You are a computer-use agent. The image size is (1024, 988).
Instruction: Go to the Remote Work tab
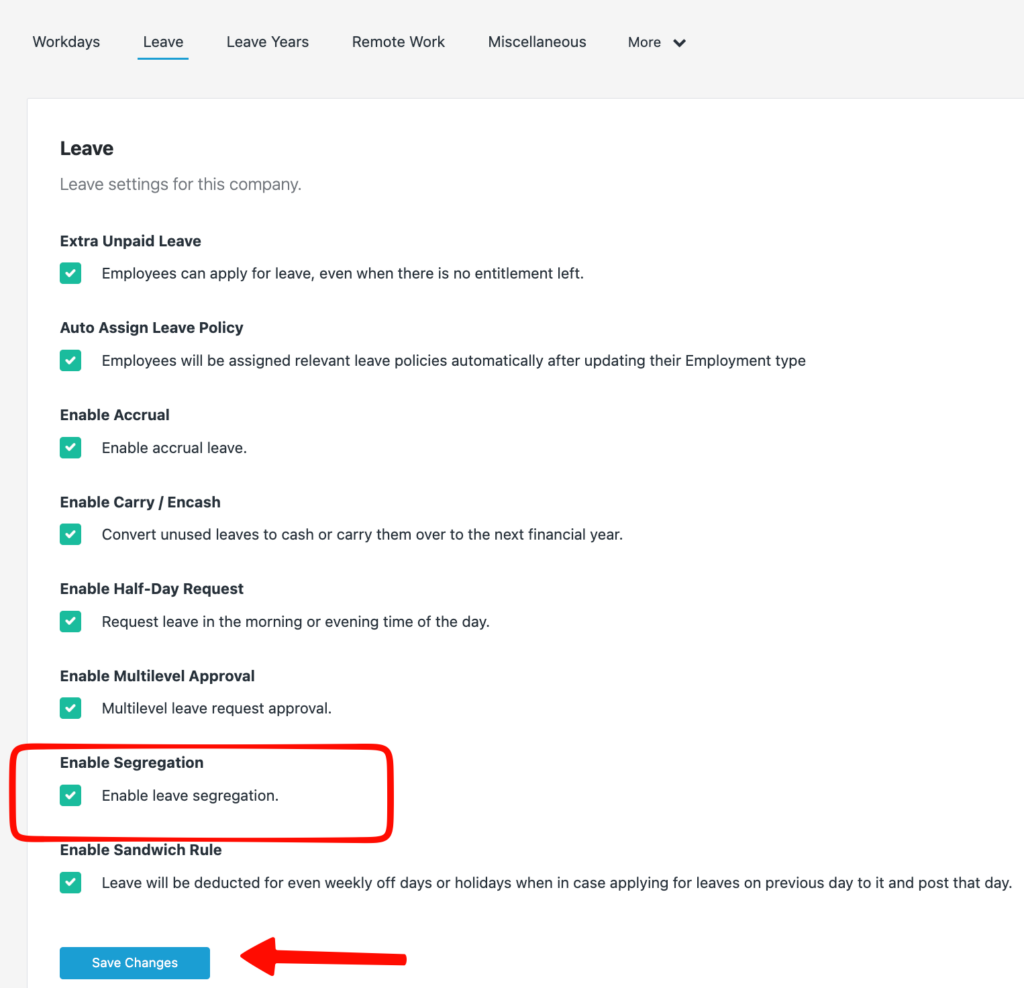[x=398, y=42]
